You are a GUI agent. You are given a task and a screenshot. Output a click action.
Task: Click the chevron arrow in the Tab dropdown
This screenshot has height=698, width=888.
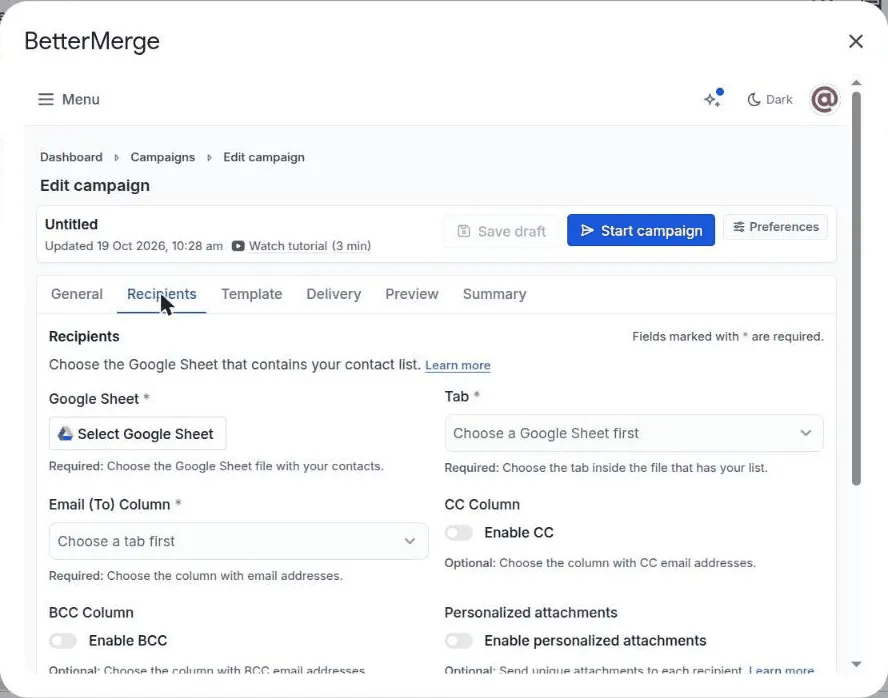[805, 433]
